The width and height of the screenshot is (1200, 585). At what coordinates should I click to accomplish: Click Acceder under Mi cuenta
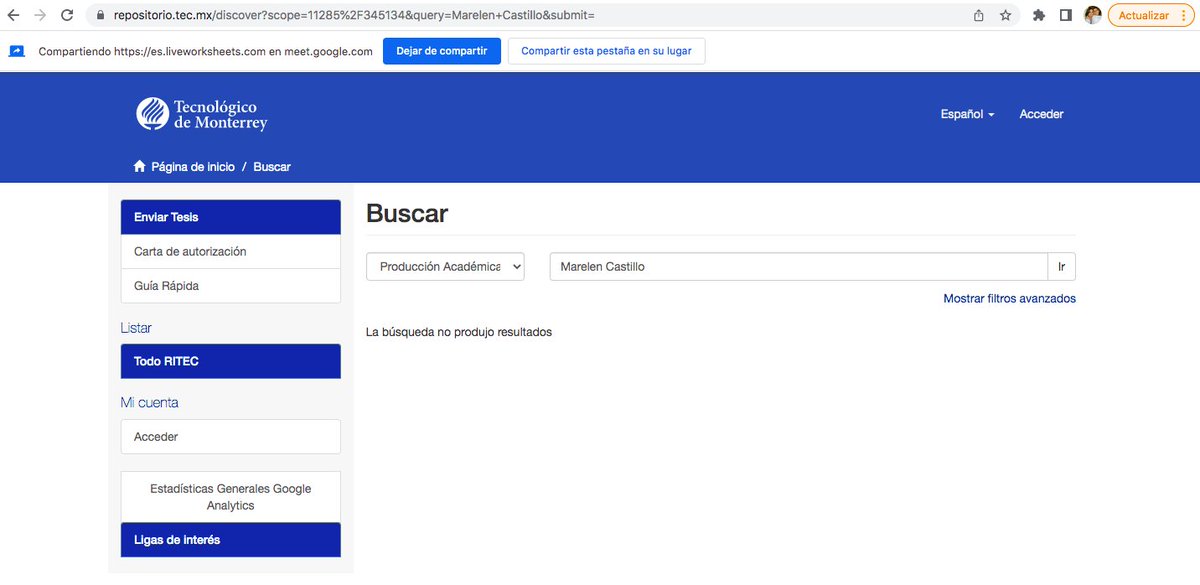click(x=231, y=437)
